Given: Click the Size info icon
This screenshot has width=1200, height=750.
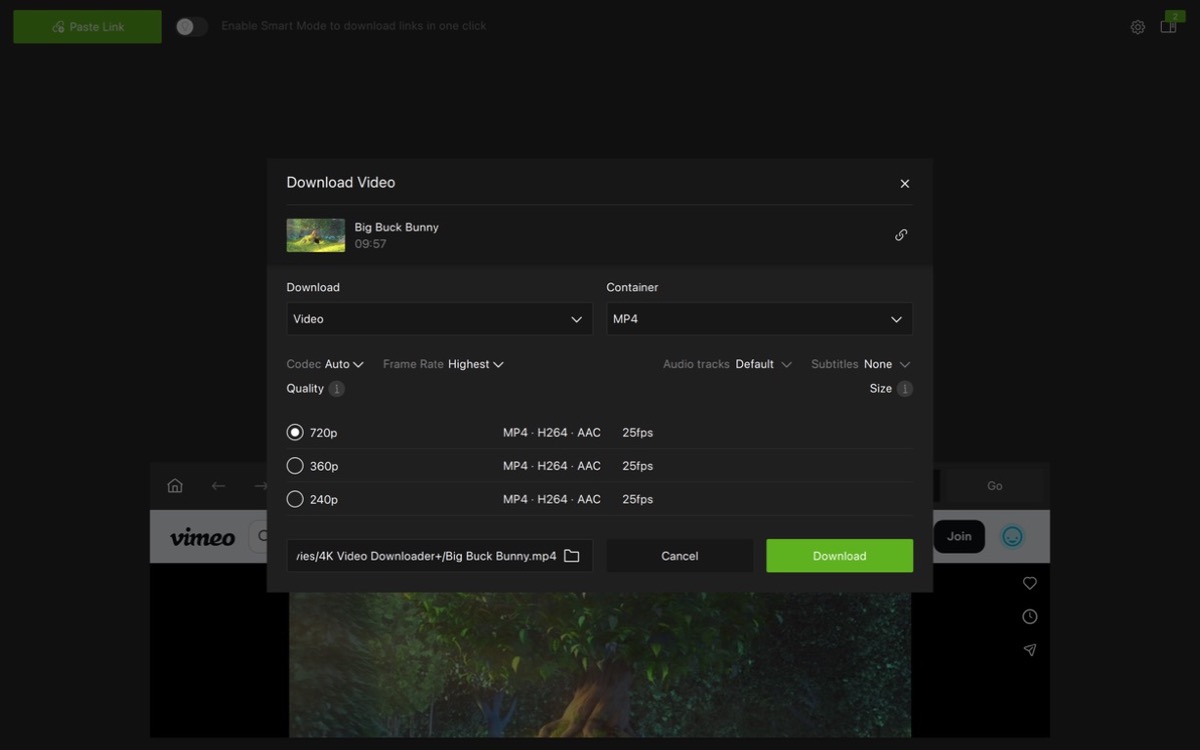Looking at the screenshot, I should pyautogui.click(x=905, y=389).
